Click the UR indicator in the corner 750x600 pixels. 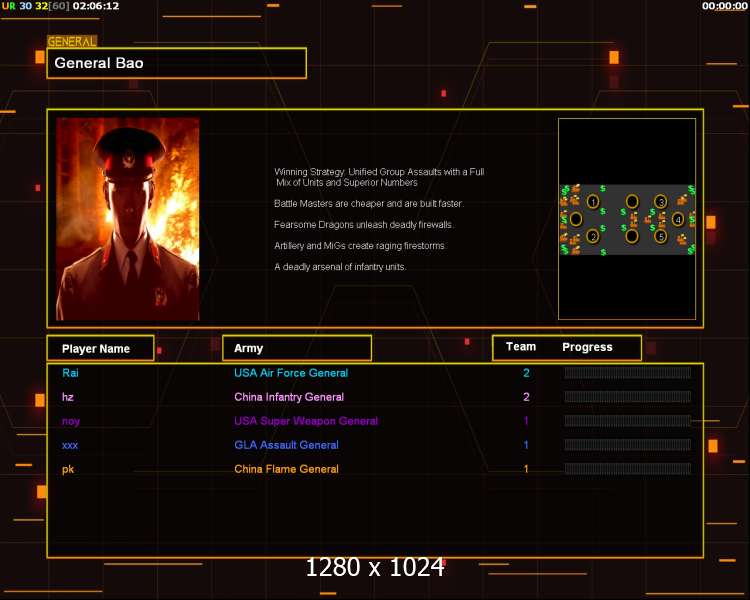click(x=9, y=6)
